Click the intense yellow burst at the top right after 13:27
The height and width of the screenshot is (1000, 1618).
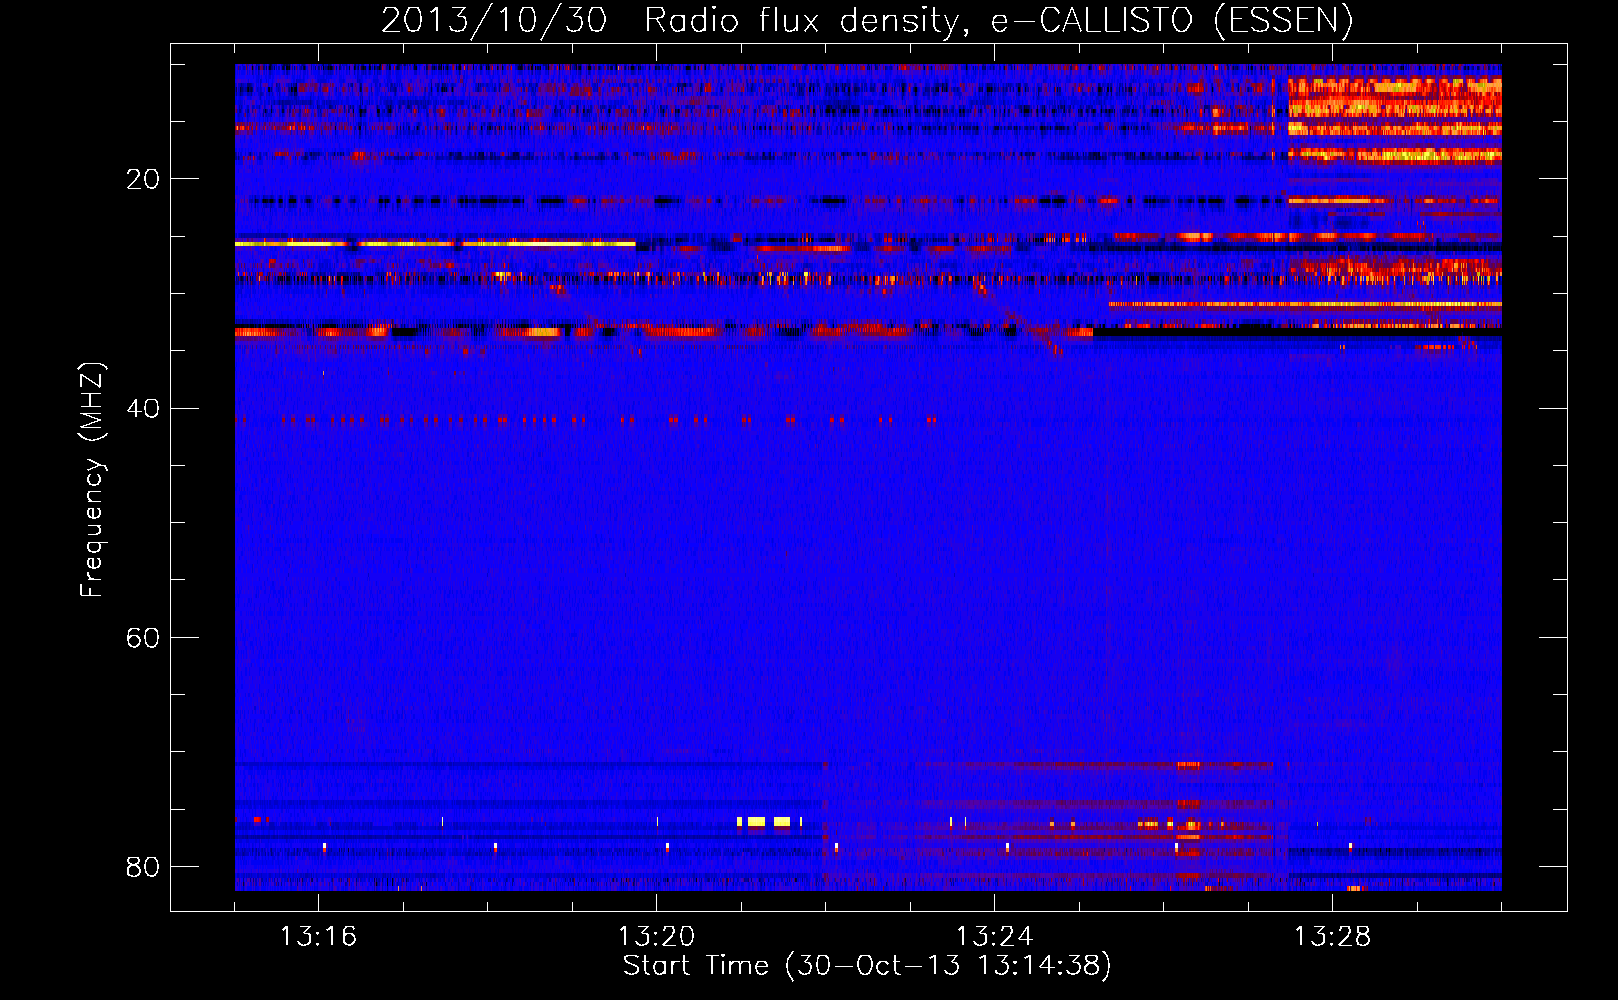click(1394, 120)
